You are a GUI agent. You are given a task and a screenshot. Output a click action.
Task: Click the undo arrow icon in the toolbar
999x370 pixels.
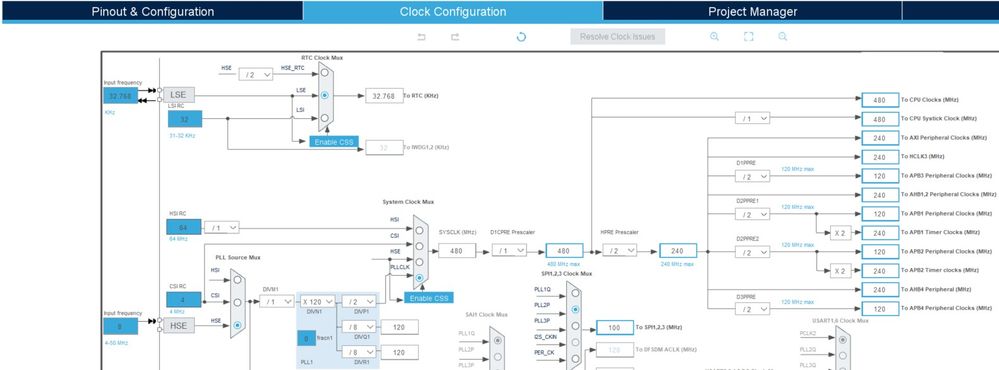click(x=421, y=37)
